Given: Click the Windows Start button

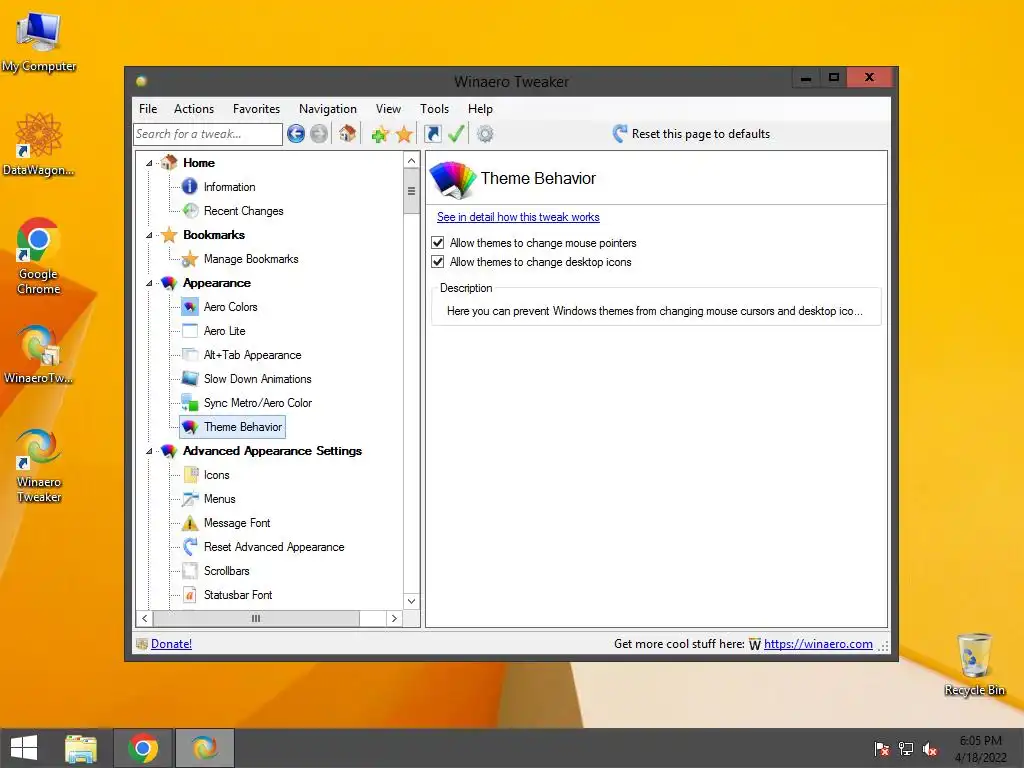Looking at the screenshot, I should pyautogui.click(x=24, y=748).
